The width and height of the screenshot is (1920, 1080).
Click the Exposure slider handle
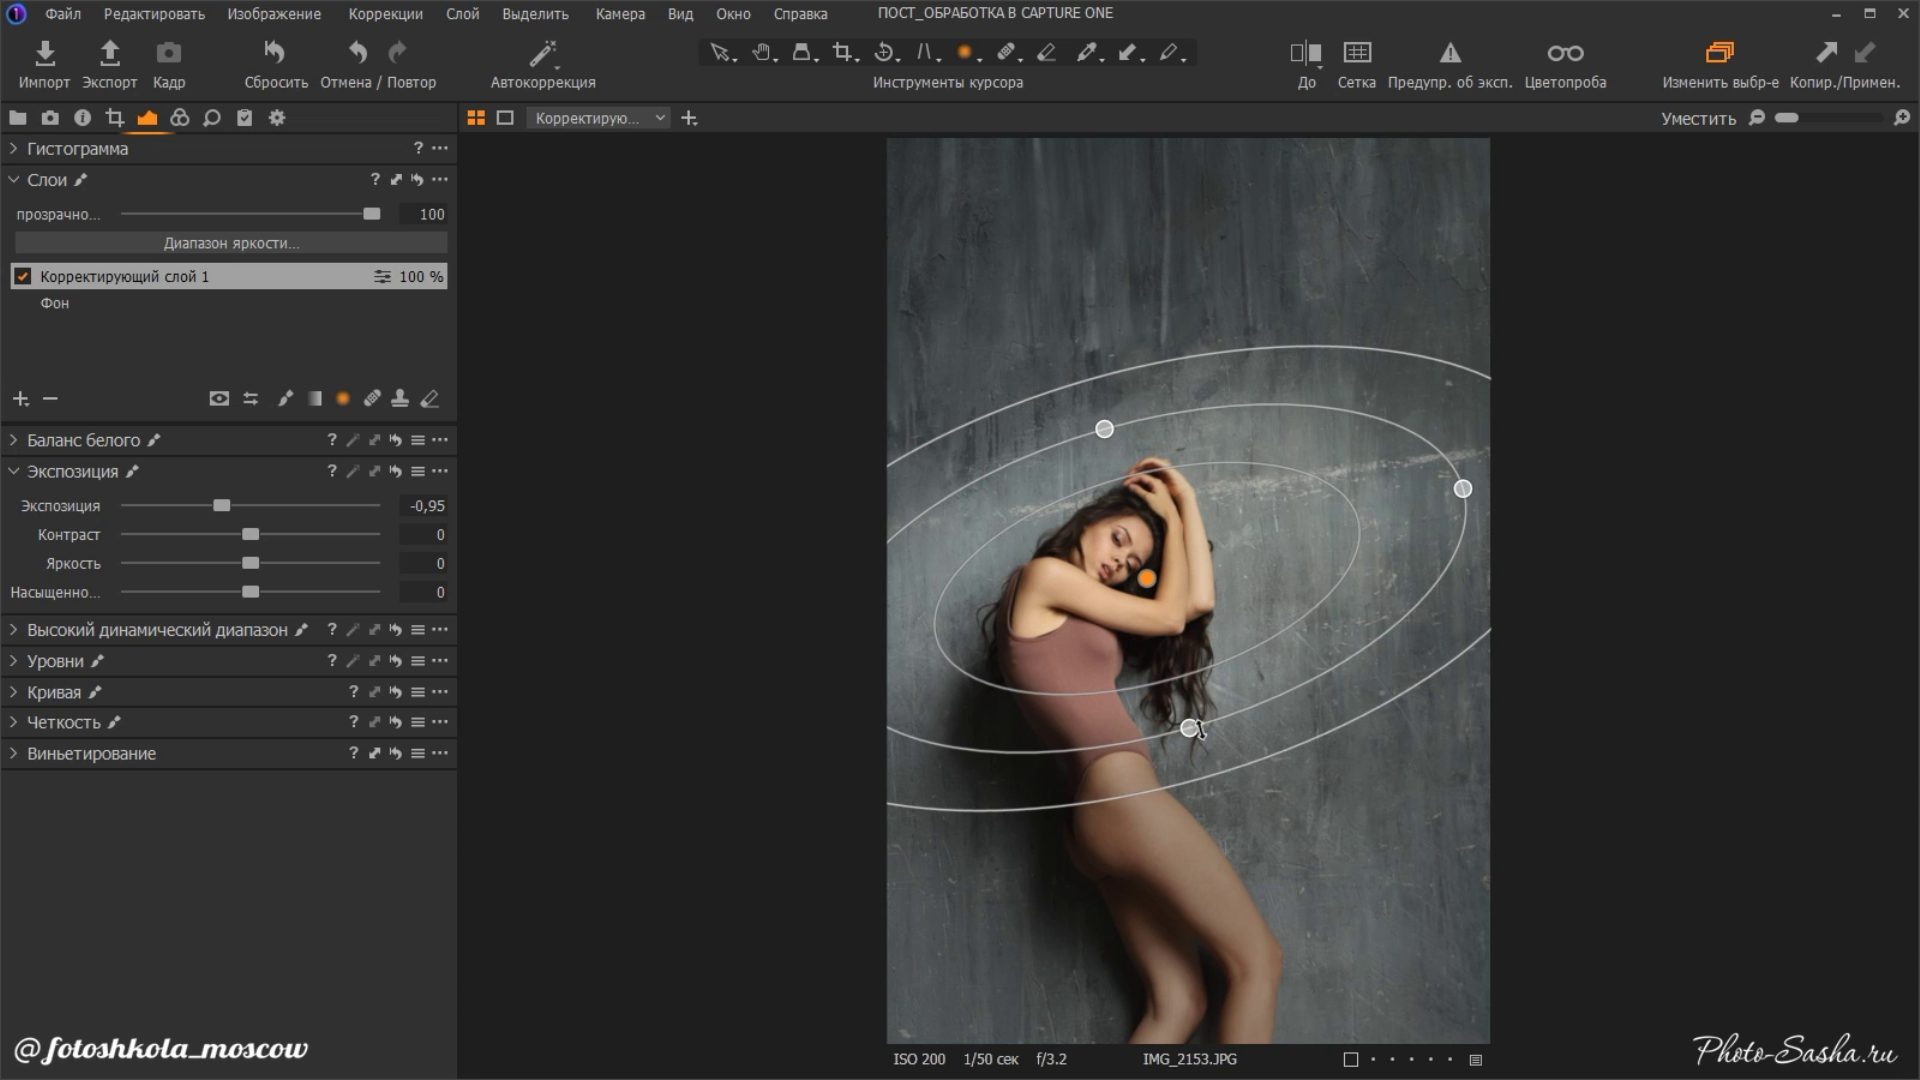[222, 506]
